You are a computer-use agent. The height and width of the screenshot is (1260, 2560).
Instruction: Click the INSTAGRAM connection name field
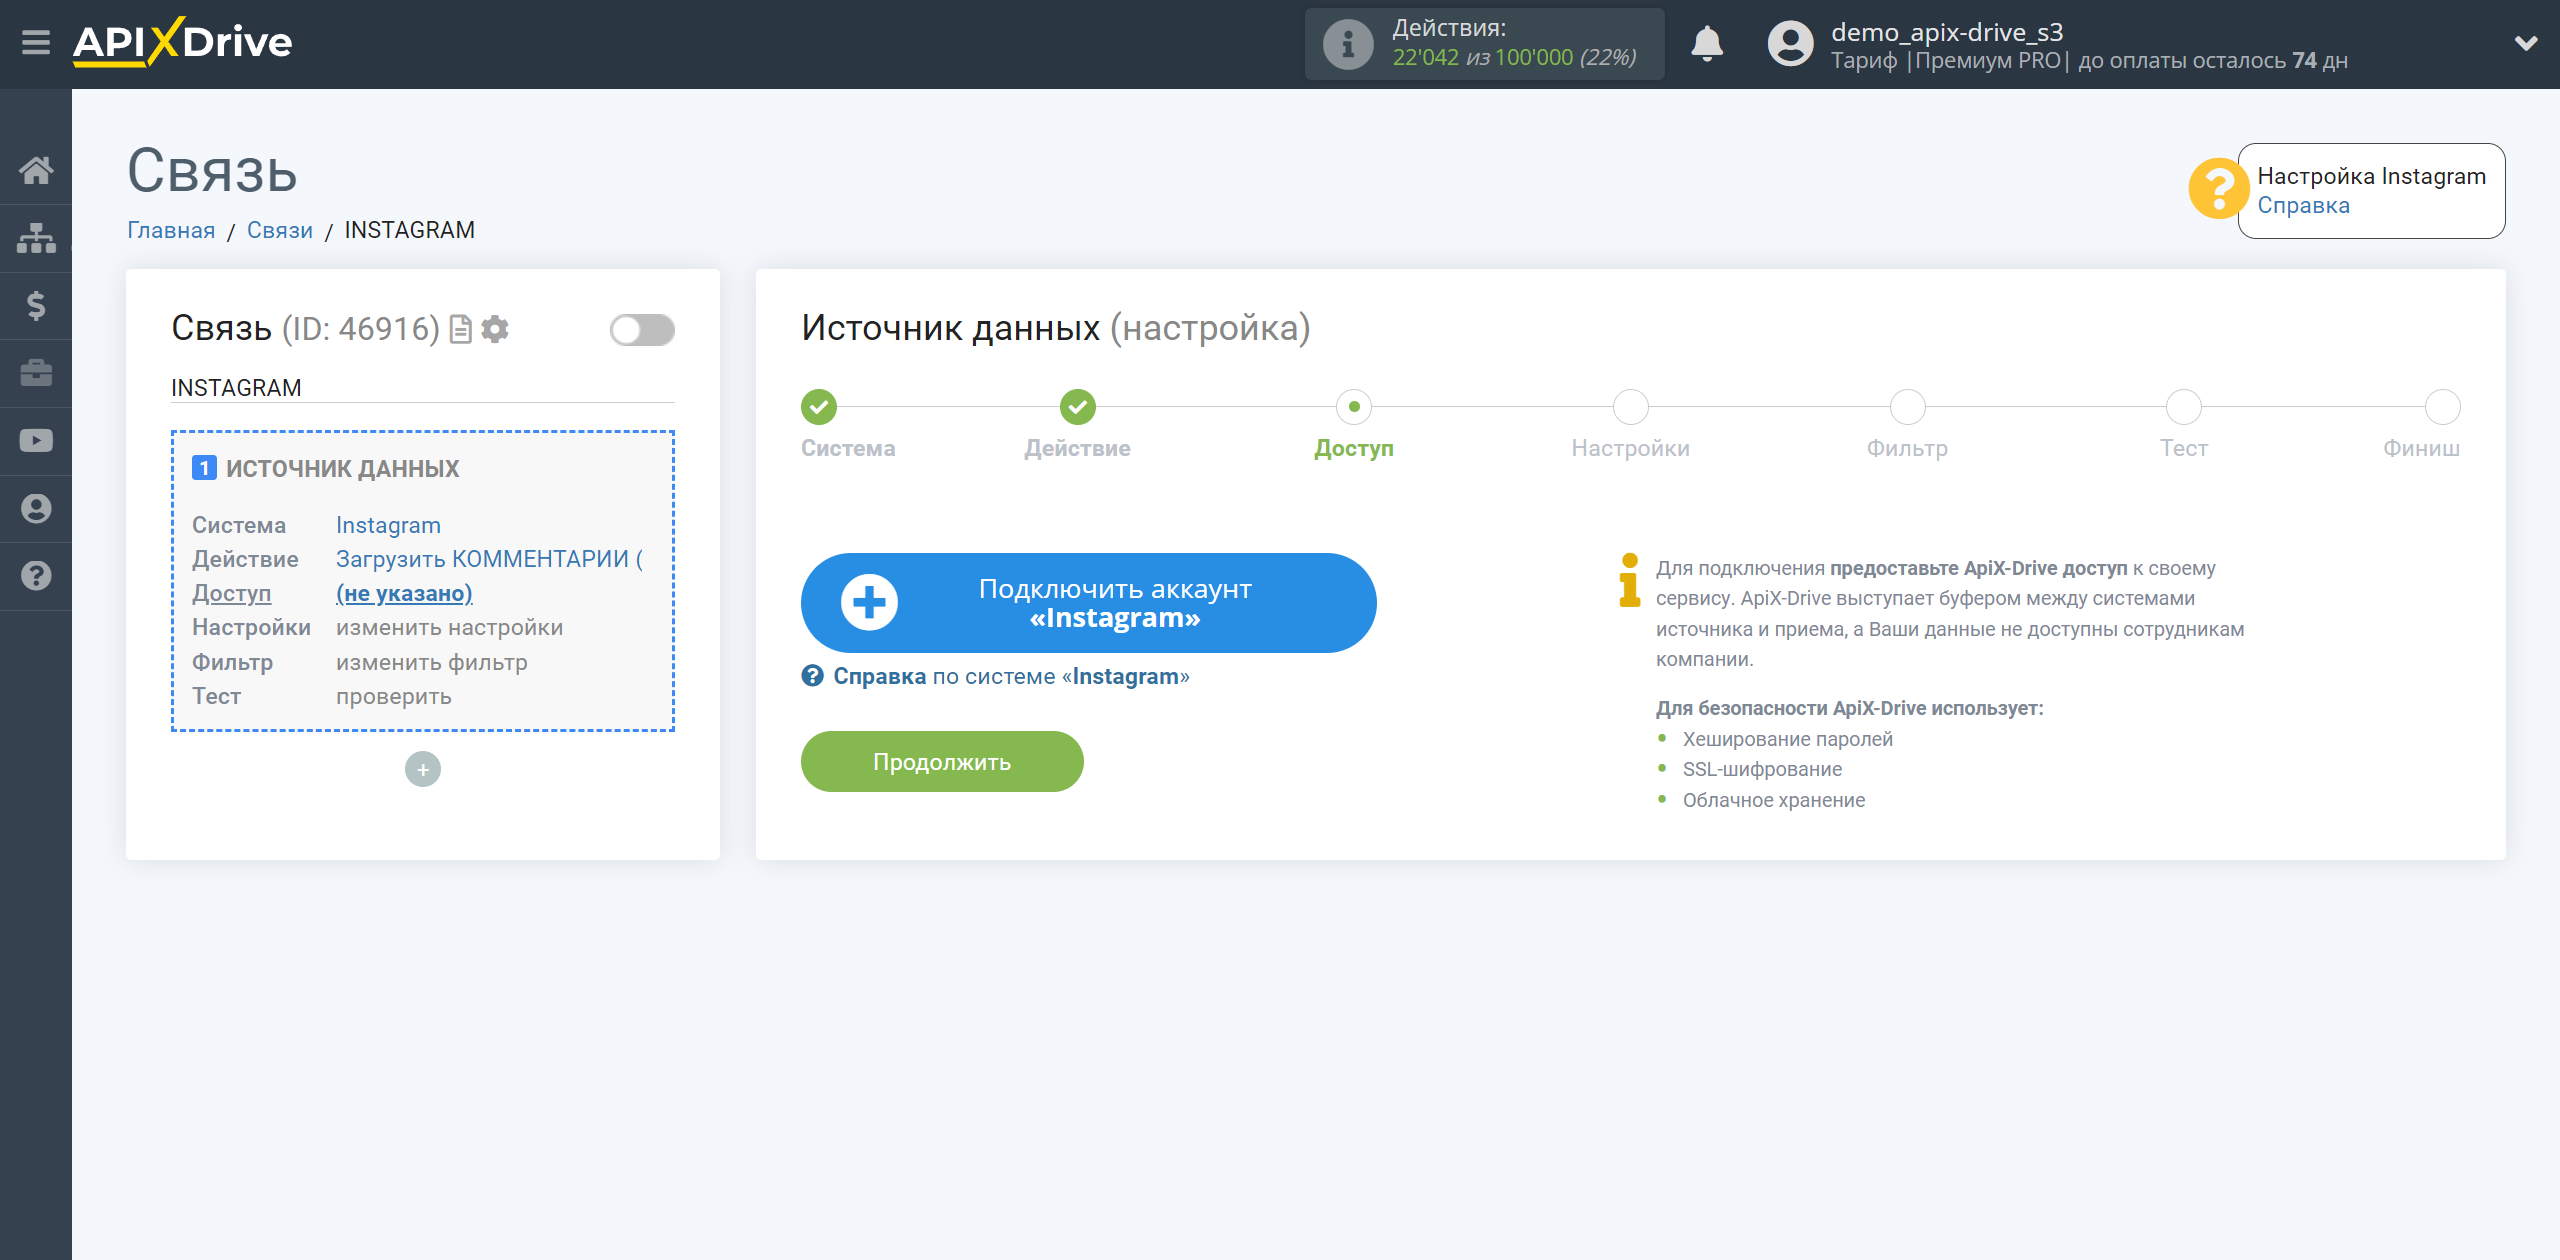[422, 388]
